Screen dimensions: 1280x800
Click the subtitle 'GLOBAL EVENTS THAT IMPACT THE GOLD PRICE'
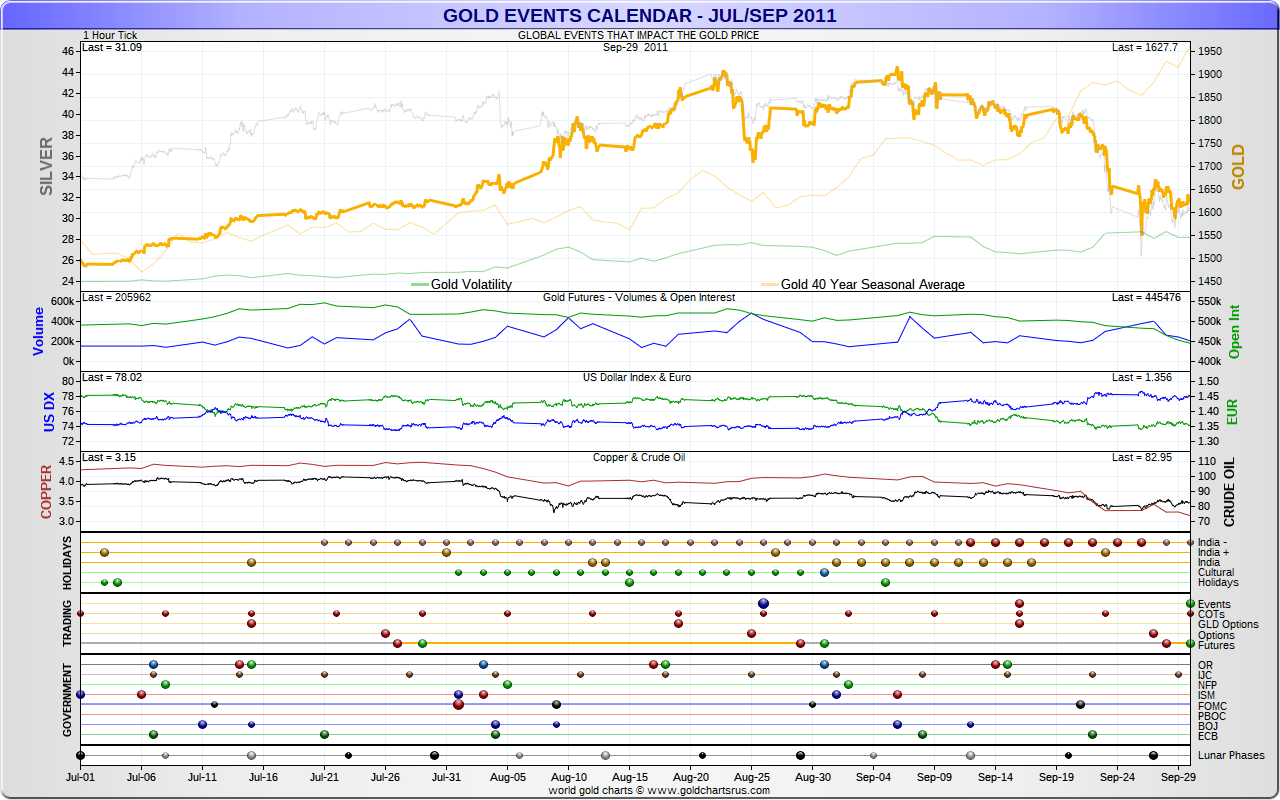638,35
